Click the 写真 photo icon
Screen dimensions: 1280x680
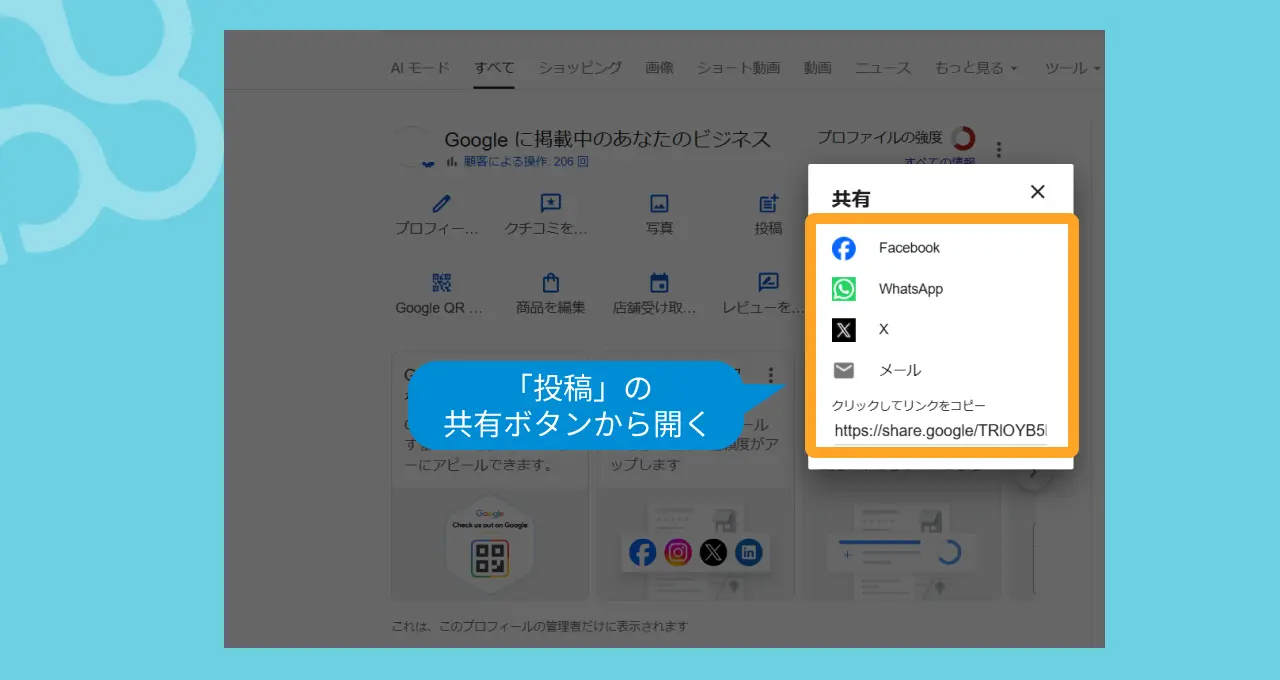659,204
